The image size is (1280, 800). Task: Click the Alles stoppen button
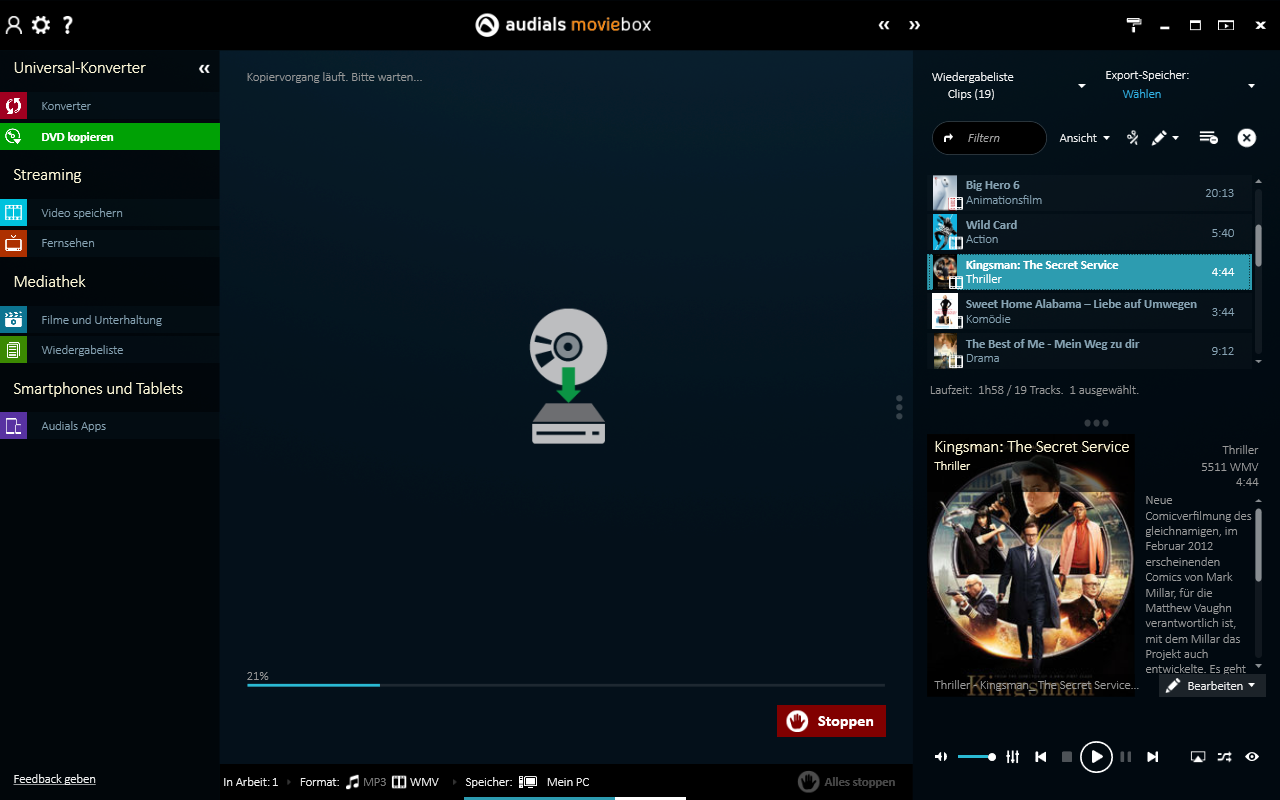(848, 782)
